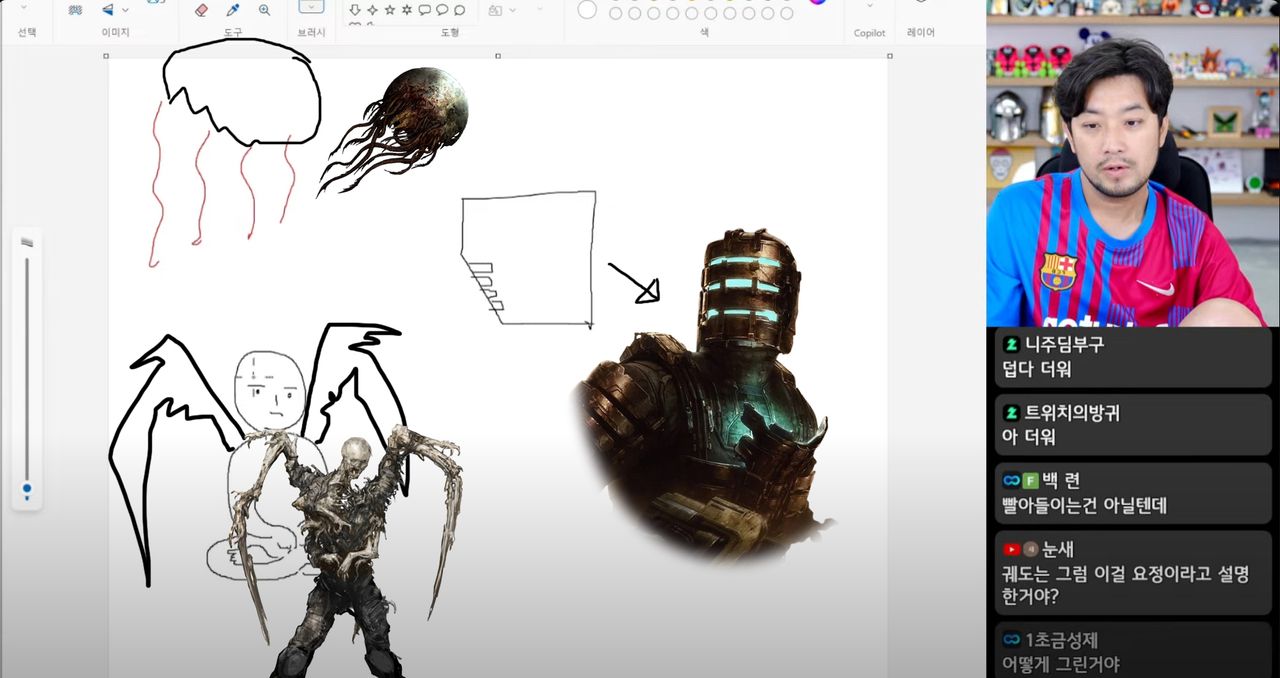Expand the flip options dropdown arrow
1280x678 pixels.
pos(125,10)
